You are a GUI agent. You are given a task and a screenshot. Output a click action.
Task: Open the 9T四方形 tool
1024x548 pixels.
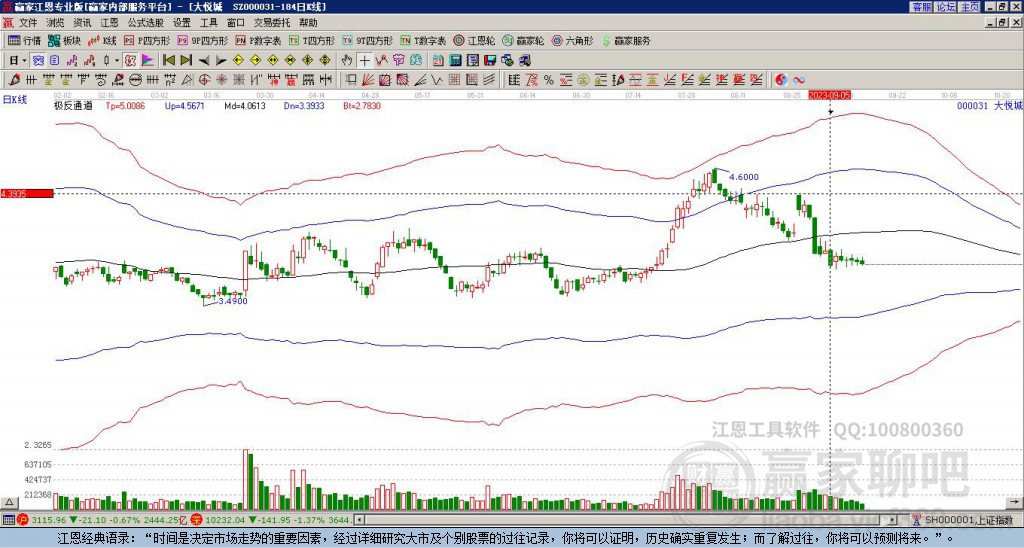click(368, 40)
